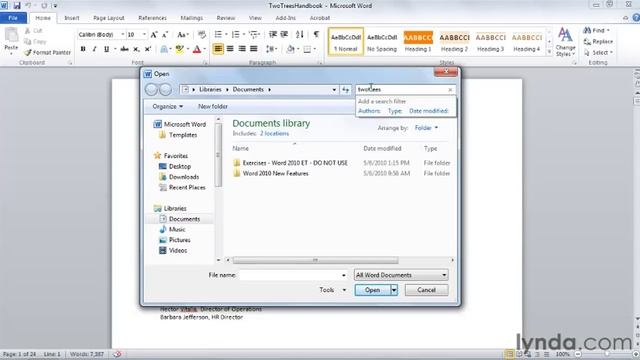The width and height of the screenshot is (640, 360).
Task: Select Downloads under Favorites
Action: [179, 177]
